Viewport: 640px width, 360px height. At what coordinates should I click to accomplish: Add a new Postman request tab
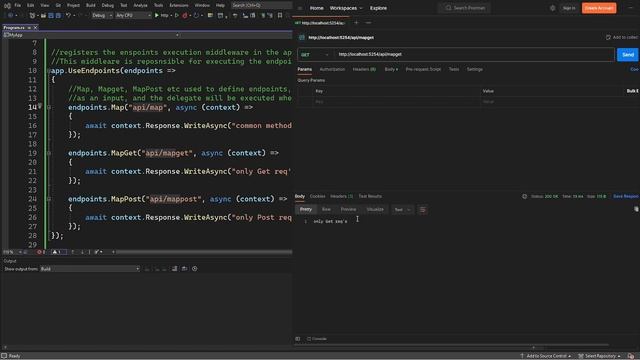point(356,23)
